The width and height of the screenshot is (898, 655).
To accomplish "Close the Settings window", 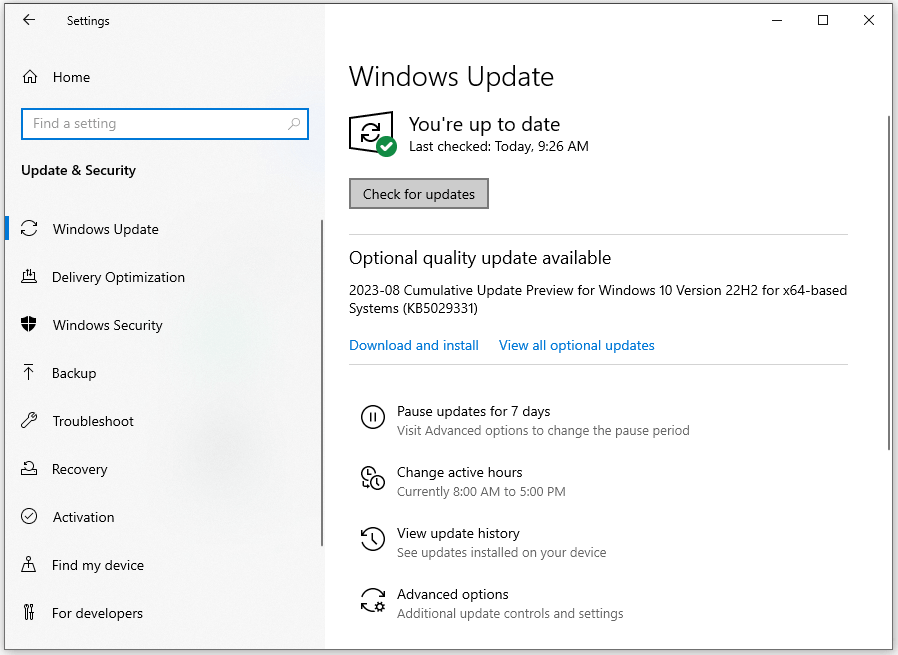I will click(869, 20).
